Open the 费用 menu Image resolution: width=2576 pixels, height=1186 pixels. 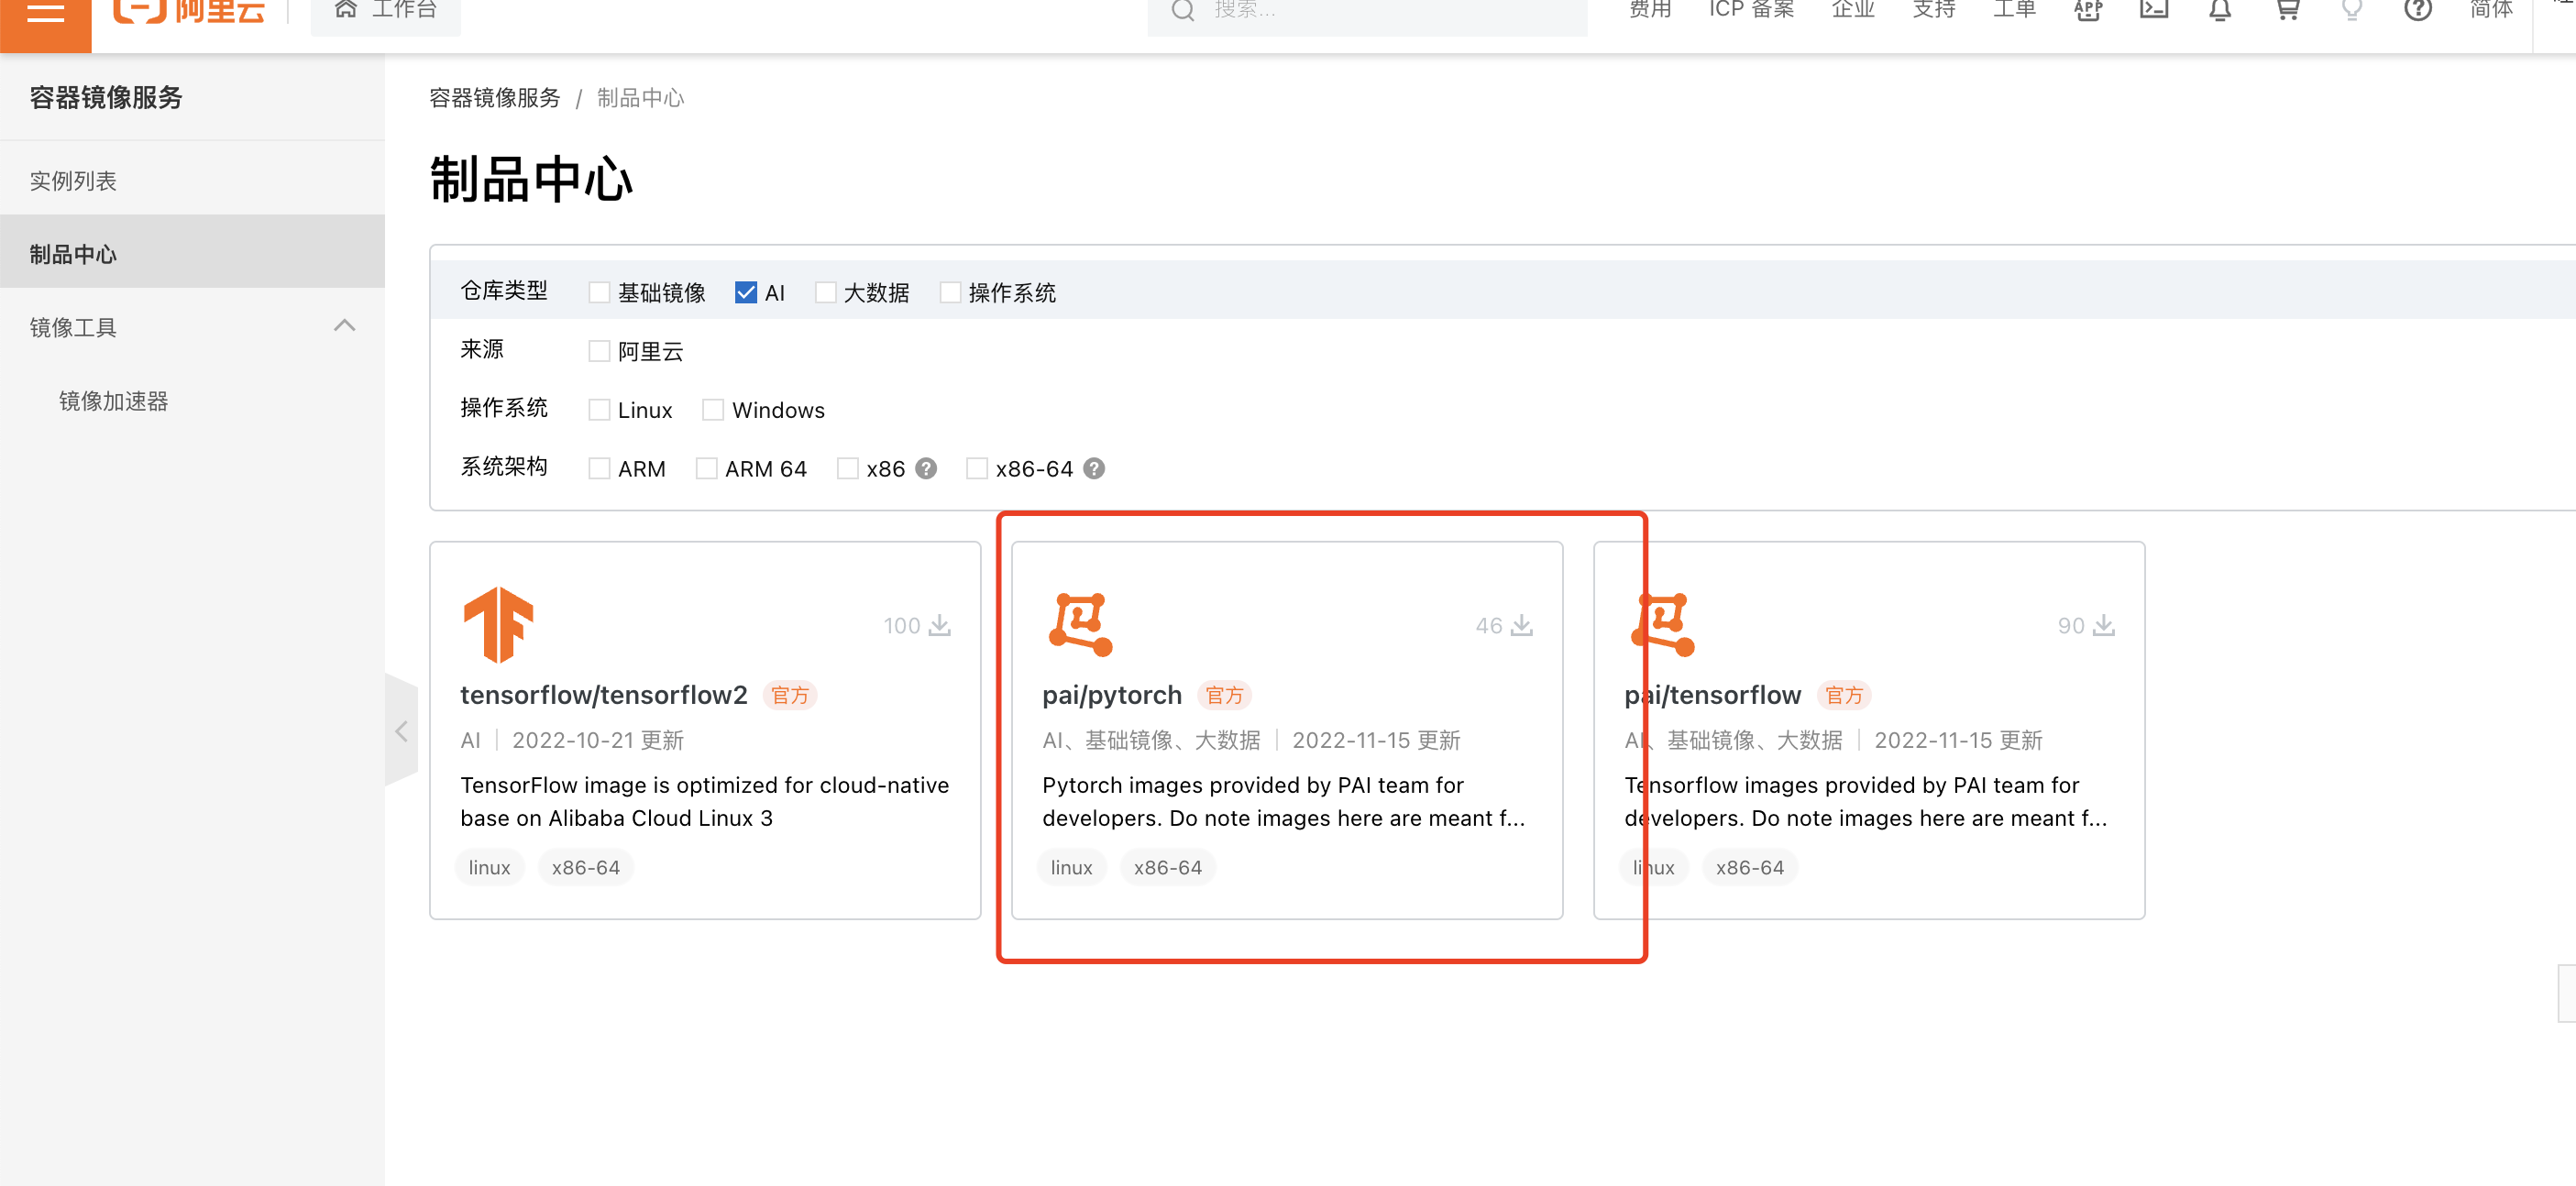[1650, 10]
